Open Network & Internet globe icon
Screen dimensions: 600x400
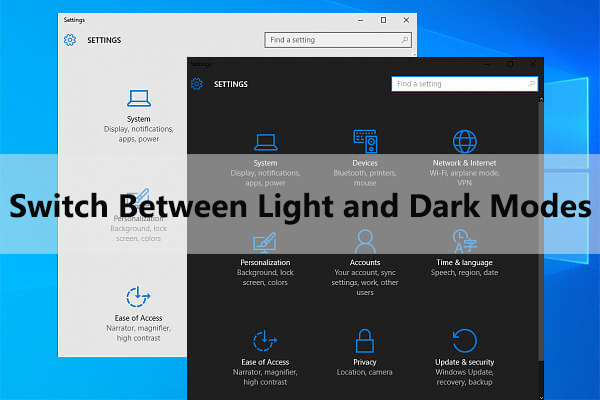click(x=465, y=141)
